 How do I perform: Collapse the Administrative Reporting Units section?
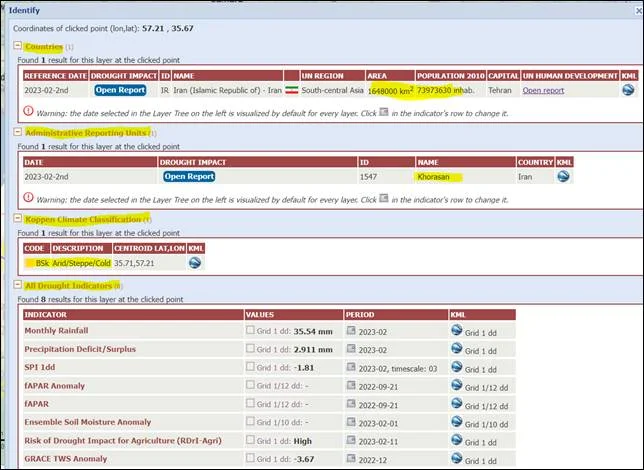17,132
